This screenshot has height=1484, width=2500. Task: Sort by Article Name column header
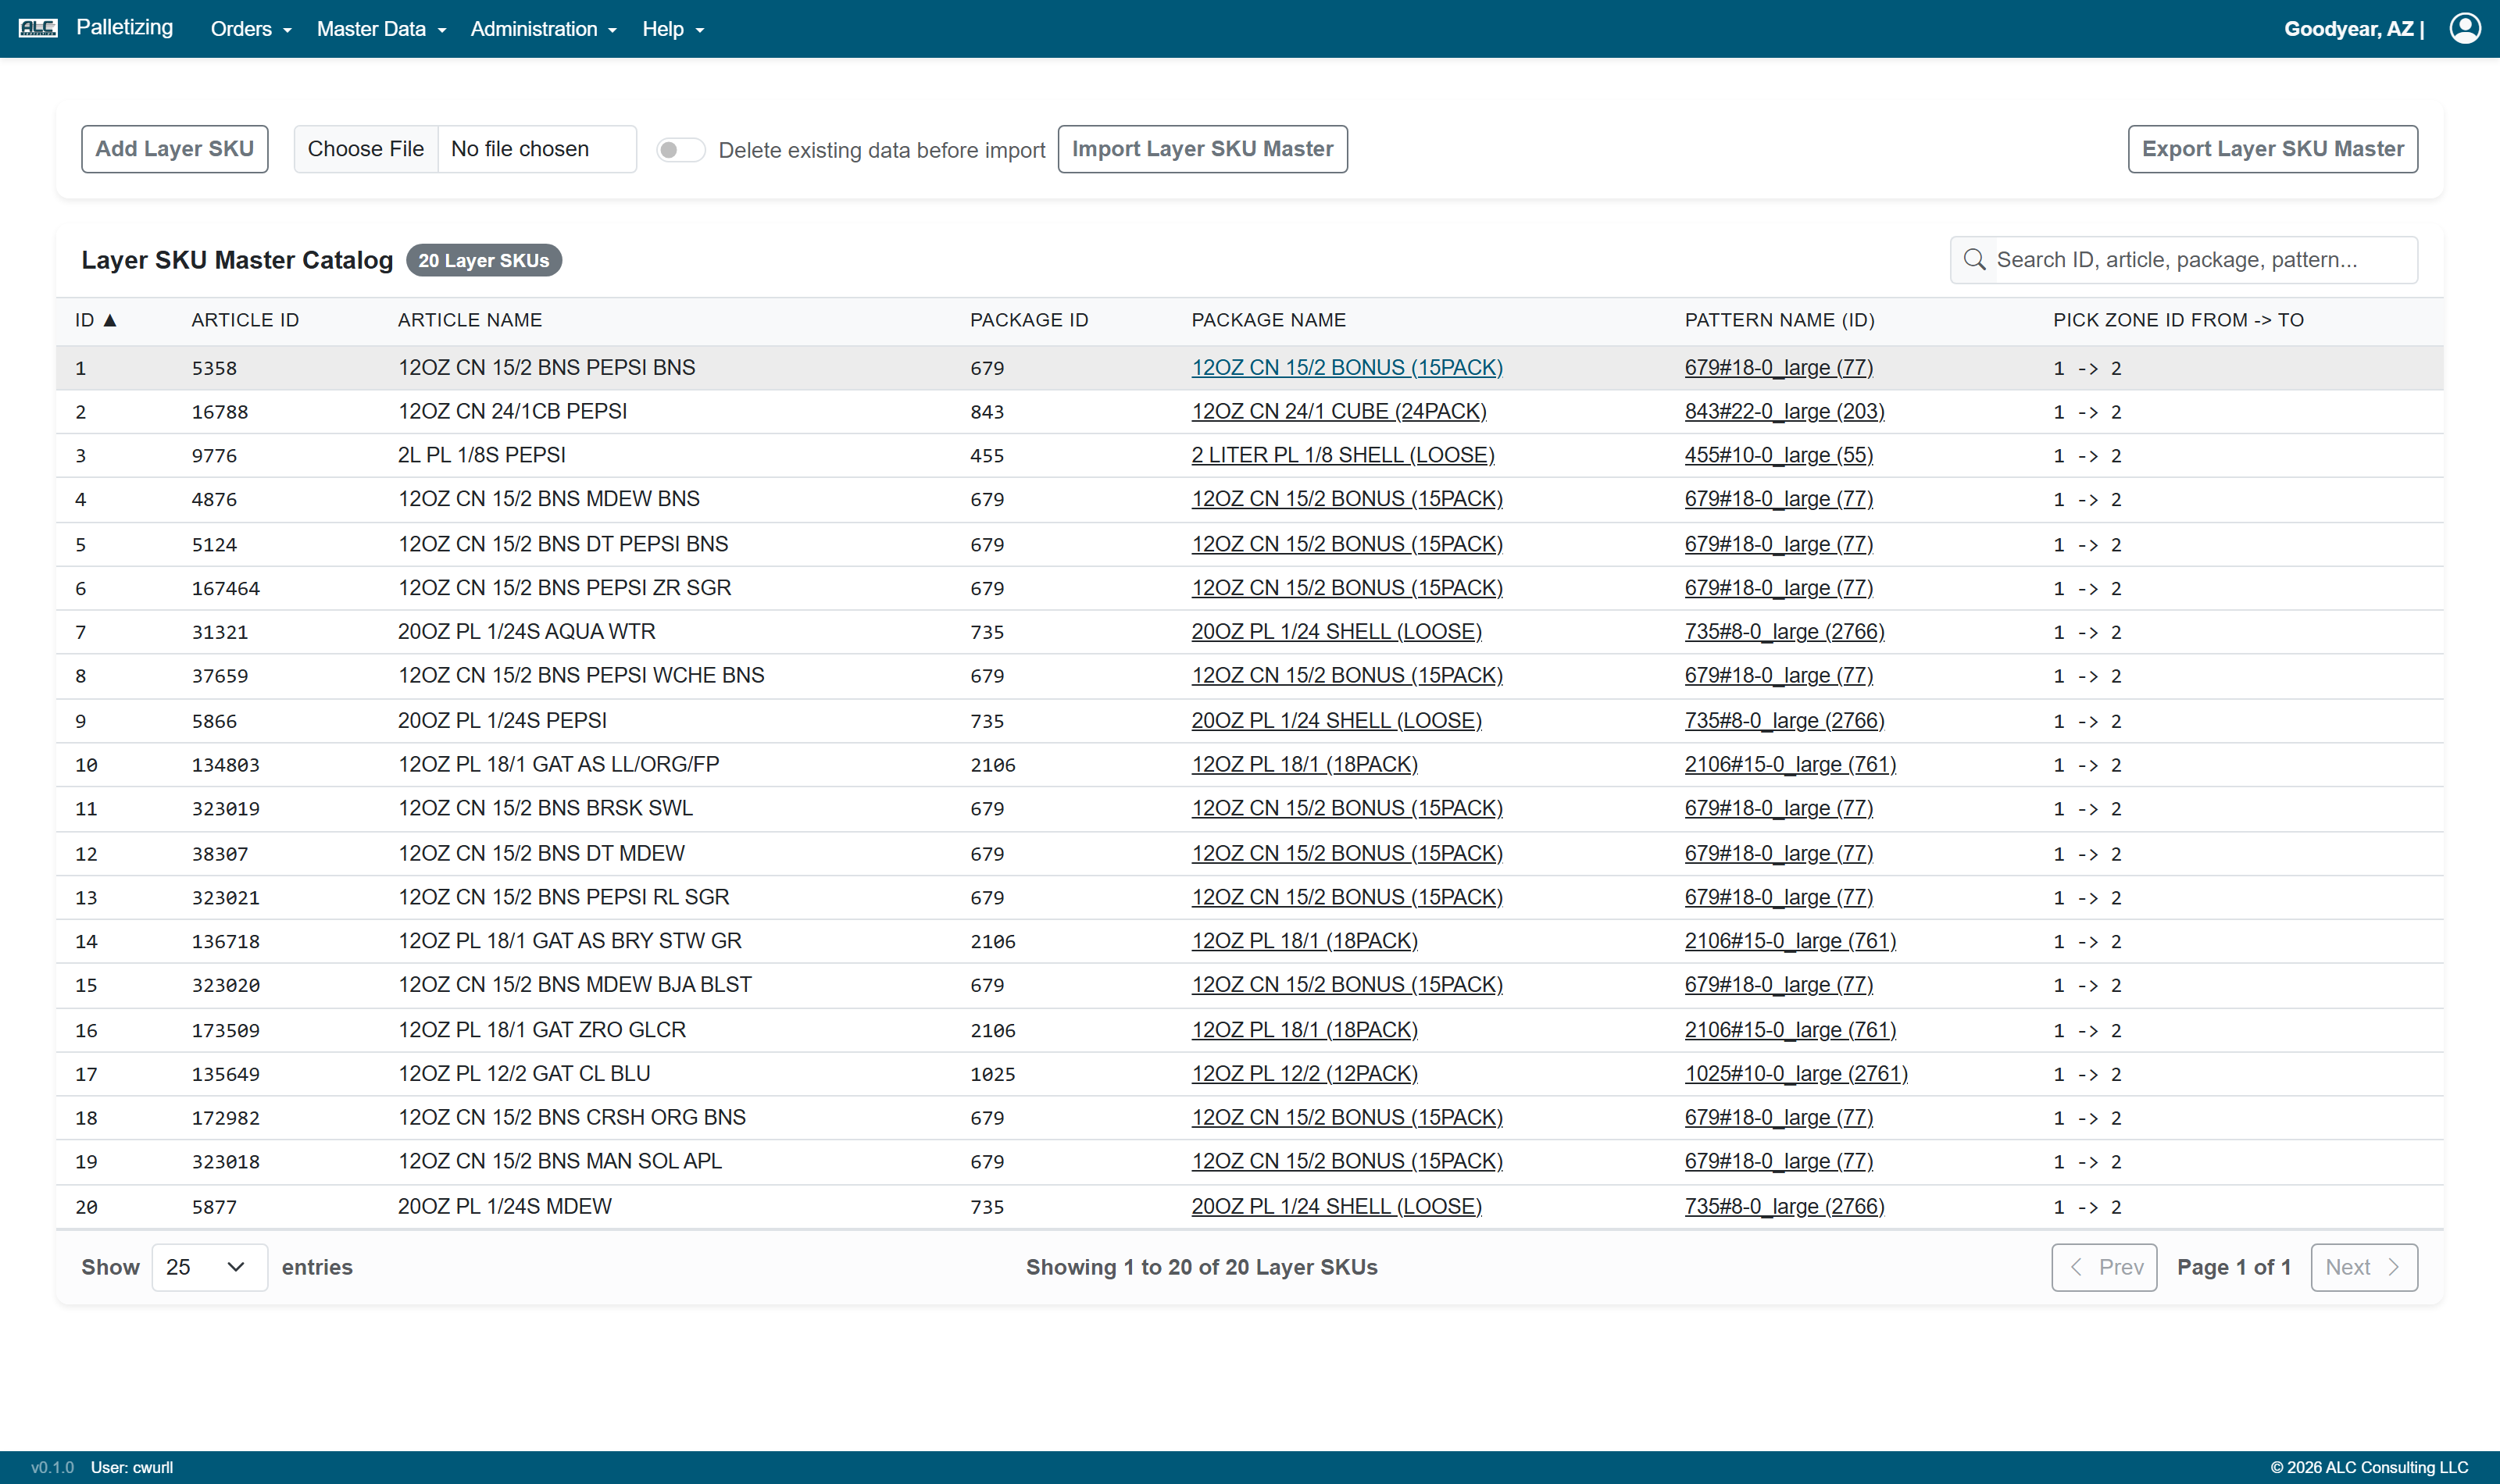coord(470,320)
